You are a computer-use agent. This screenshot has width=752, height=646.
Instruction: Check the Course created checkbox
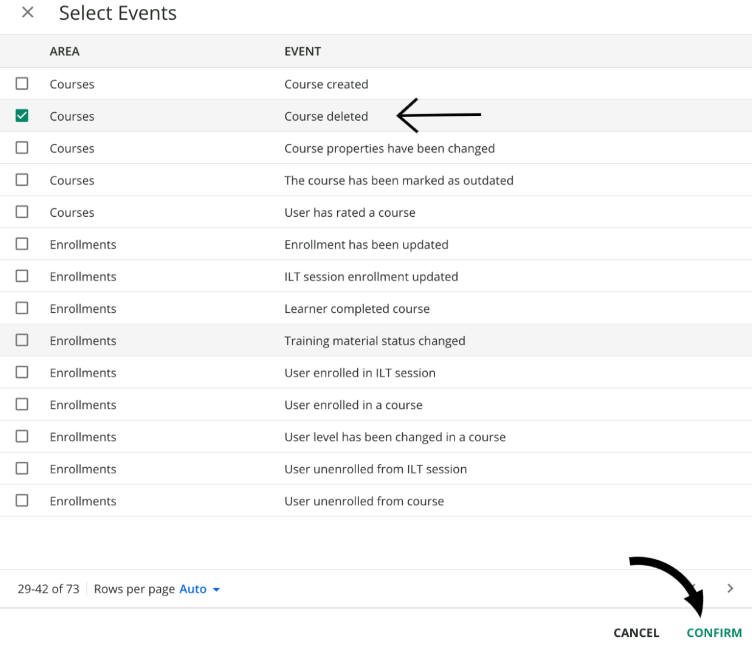pos(22,84)
